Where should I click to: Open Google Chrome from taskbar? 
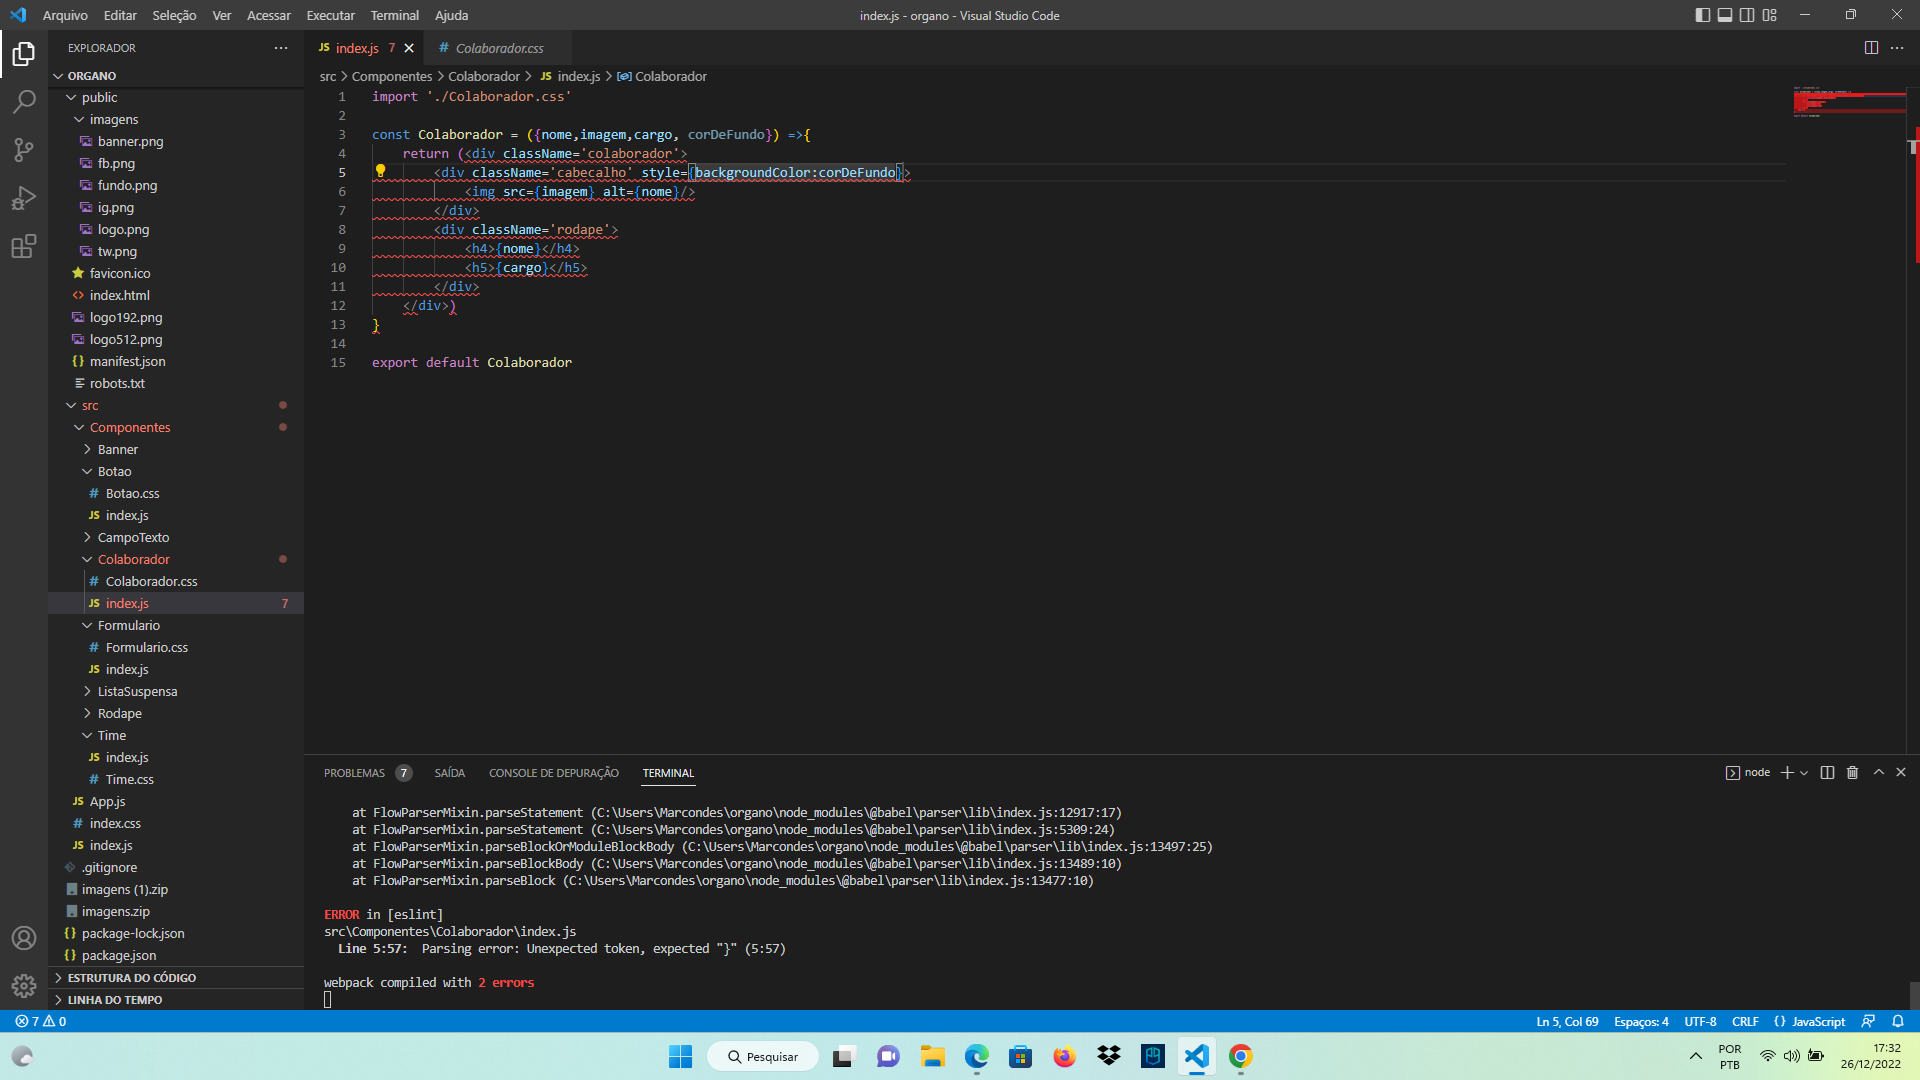point(1240,1057)
